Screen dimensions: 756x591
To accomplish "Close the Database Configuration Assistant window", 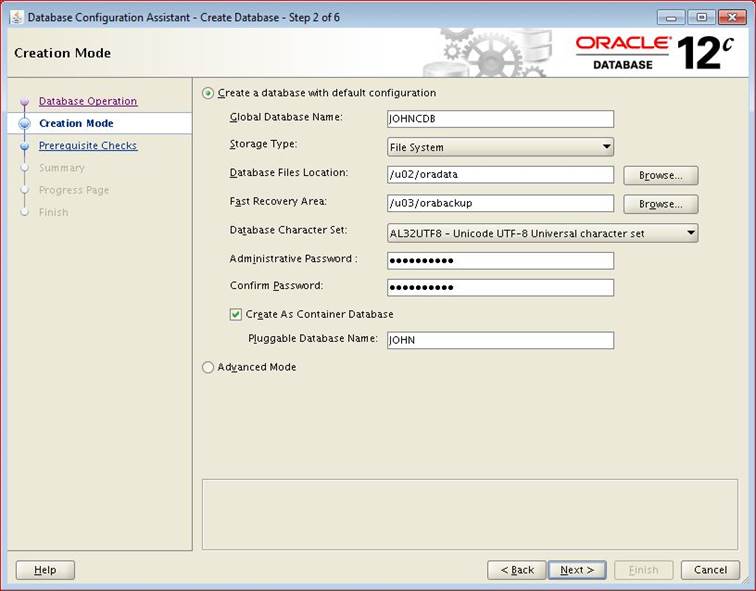I will click(x=732, y=18).
